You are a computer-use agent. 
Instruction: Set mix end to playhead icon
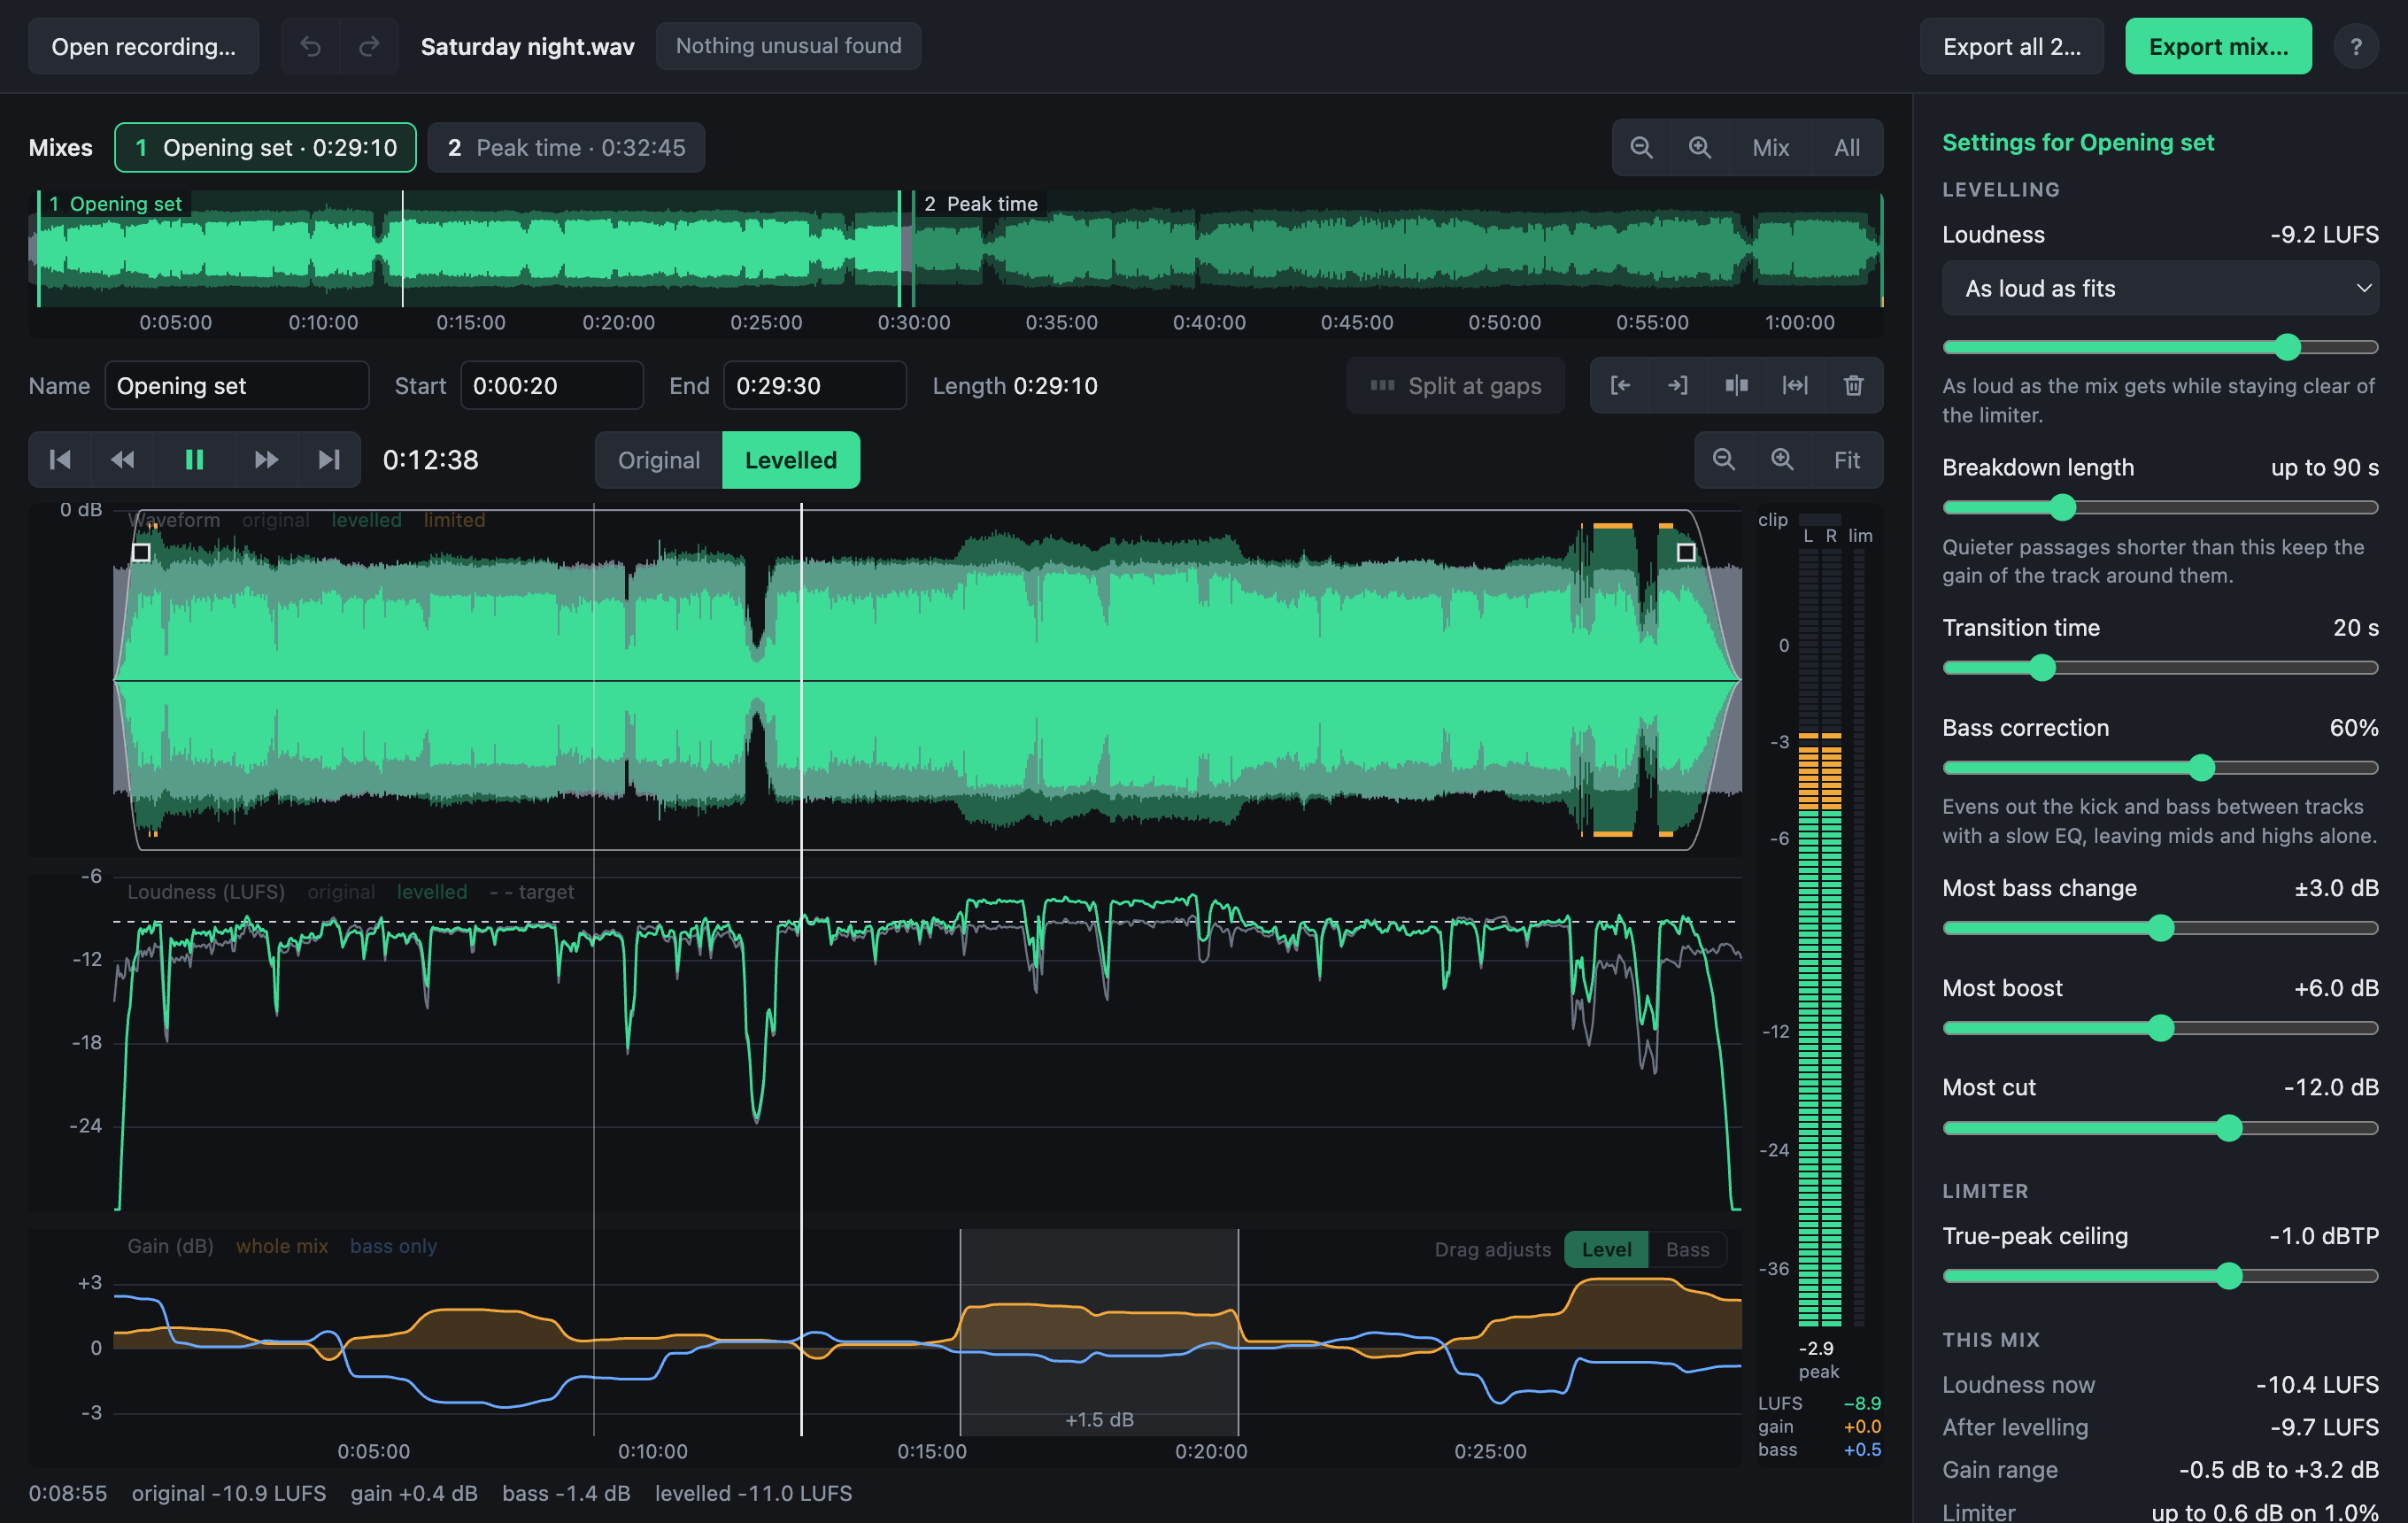(1678, 385)
